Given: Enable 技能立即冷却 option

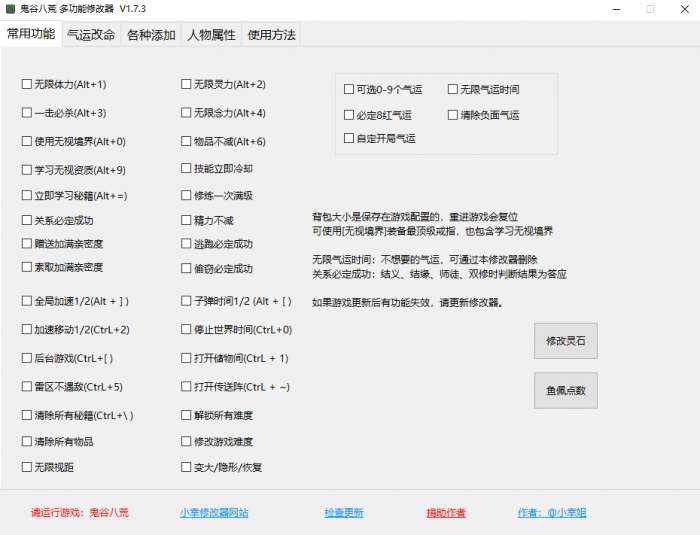Looking at the screenshot, I should pos(217,168).
